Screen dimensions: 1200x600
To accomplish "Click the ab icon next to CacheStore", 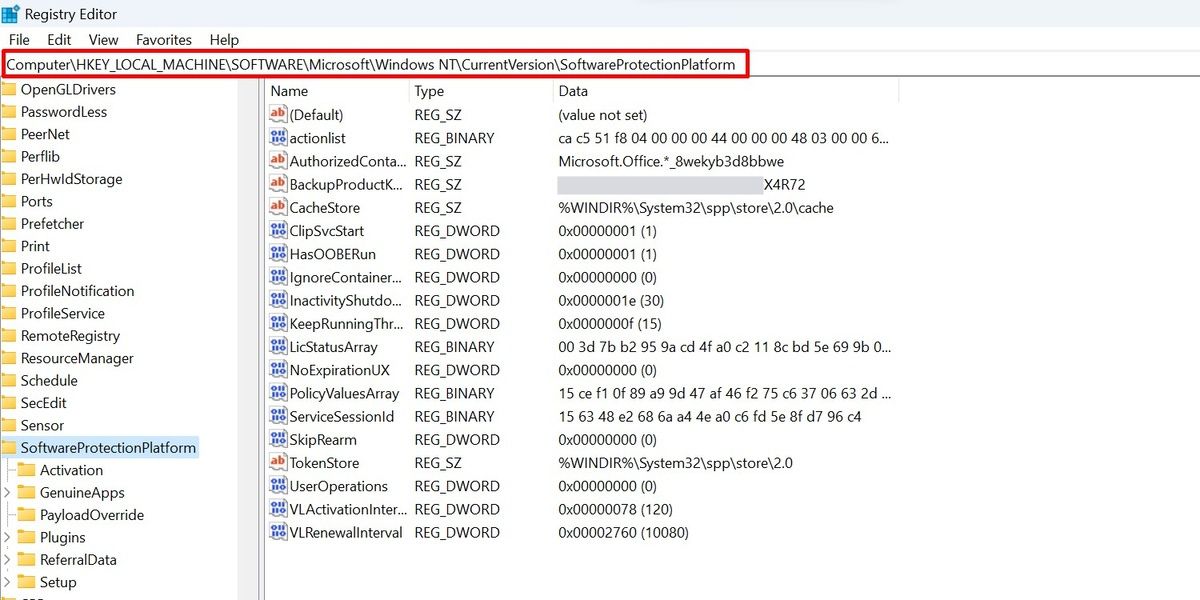I will tap(277, 207).
